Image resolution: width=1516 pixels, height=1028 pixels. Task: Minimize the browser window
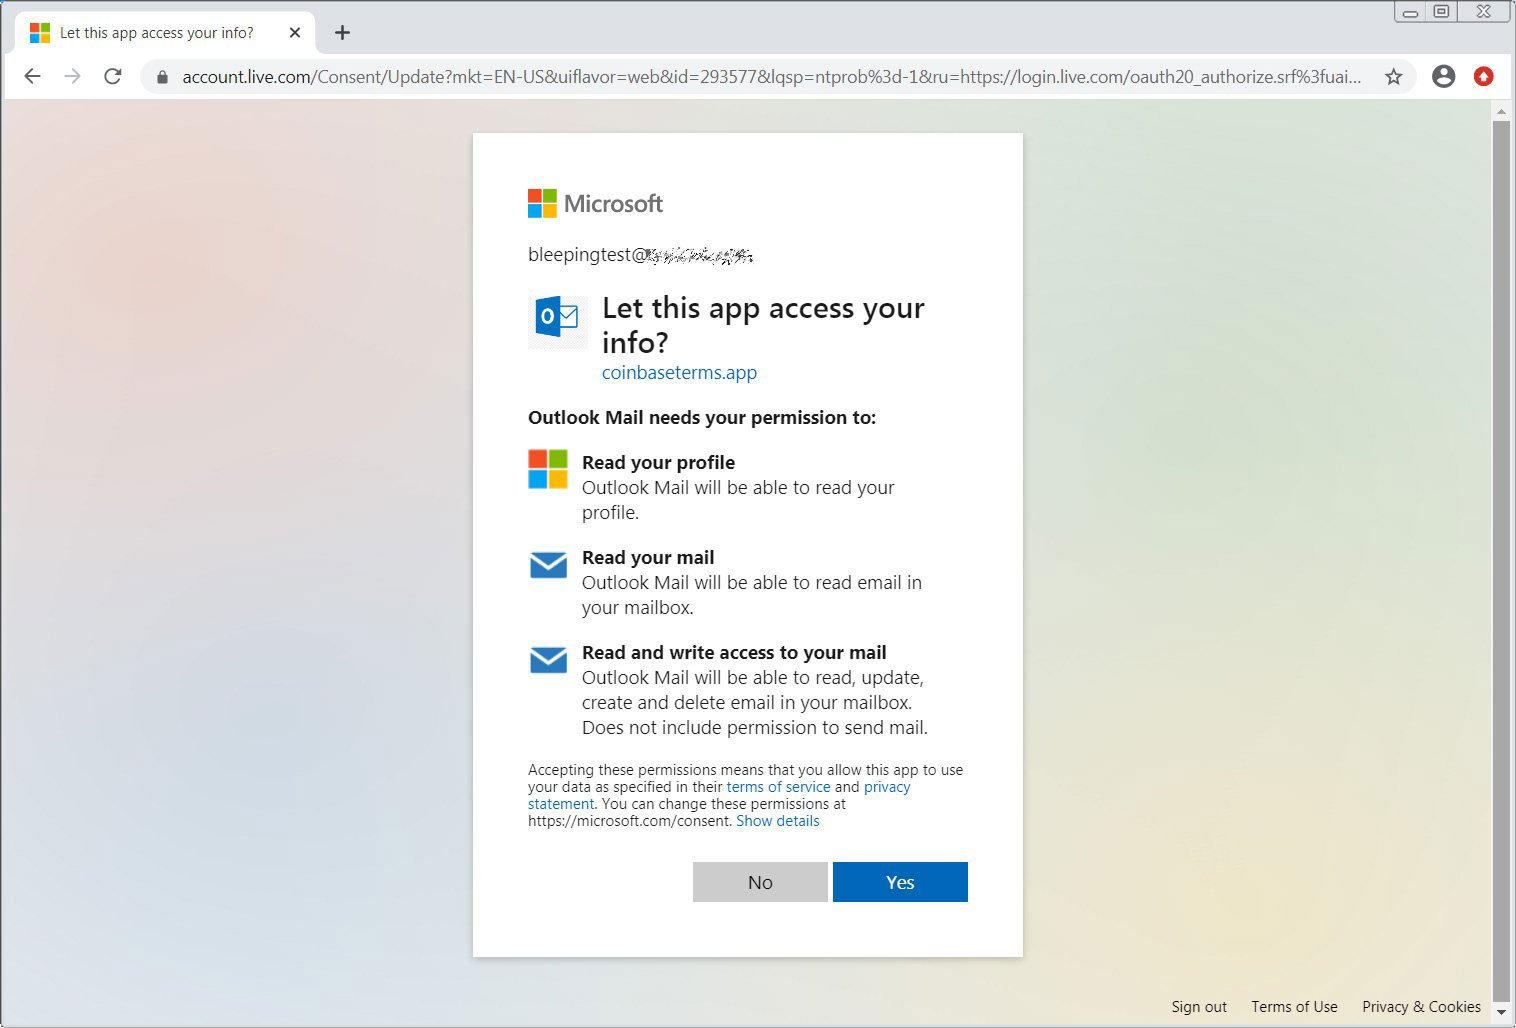coord(1410,12)
